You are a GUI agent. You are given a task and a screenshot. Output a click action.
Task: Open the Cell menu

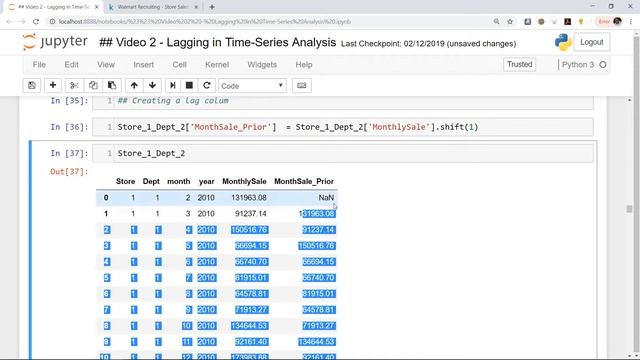pos(179,64)
